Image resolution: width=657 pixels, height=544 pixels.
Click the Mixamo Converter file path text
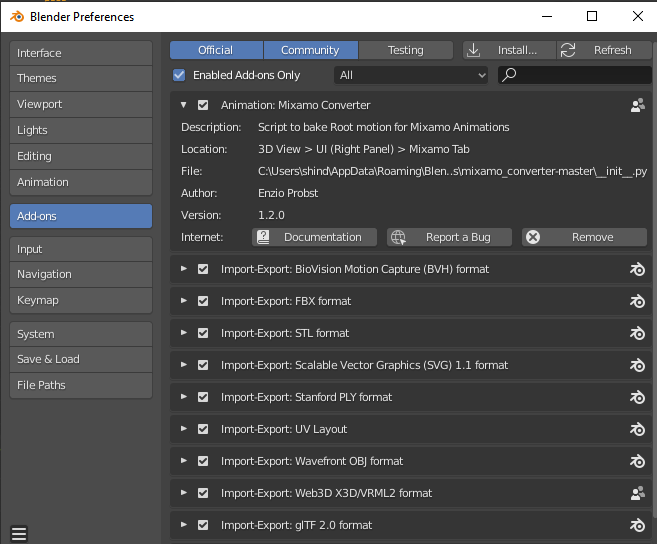pos(453,171)
